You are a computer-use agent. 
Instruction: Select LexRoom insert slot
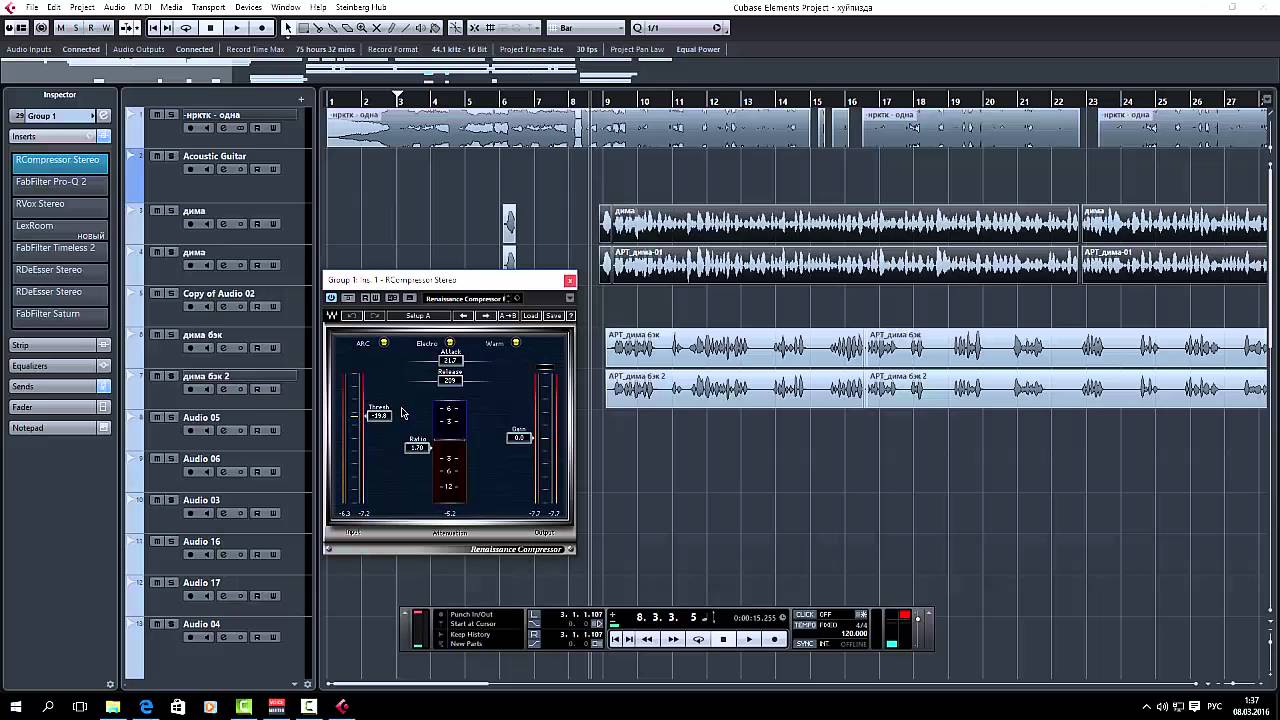point(60,229)
